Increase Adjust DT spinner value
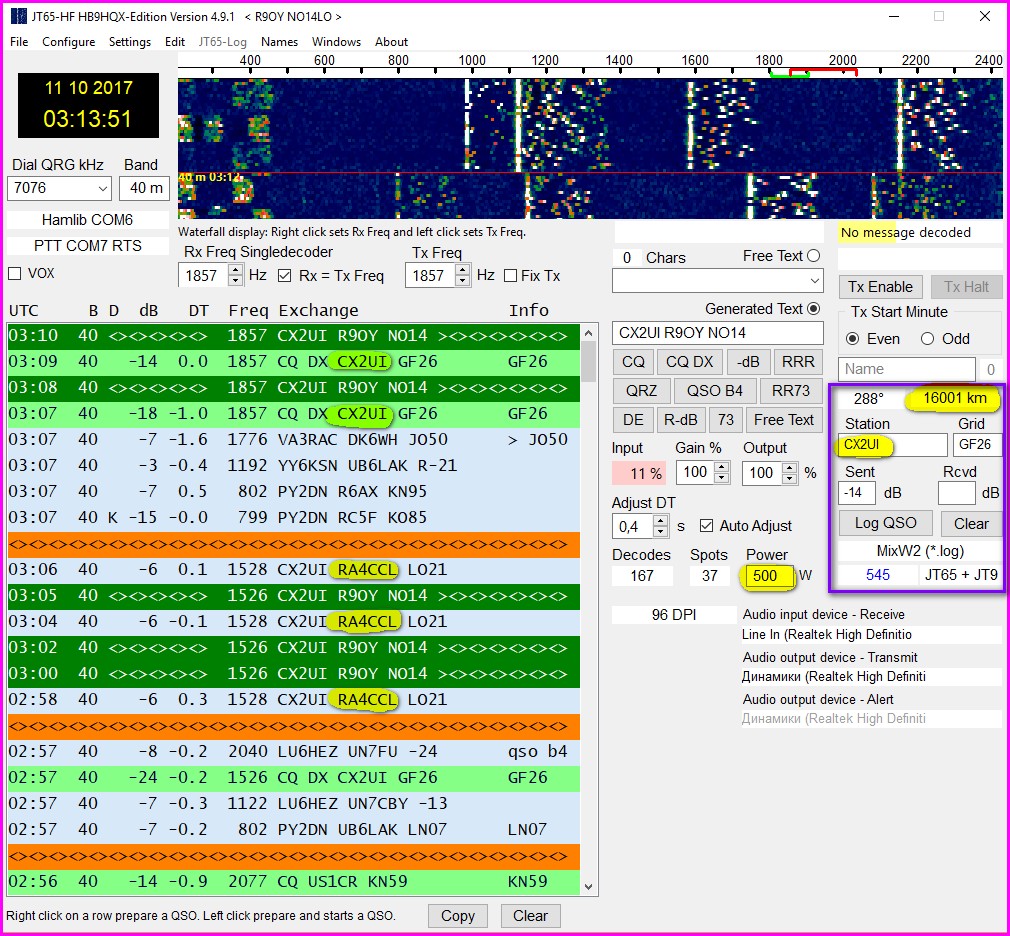This screenshot has width=1010, height=936. click(x=660, y=520)
